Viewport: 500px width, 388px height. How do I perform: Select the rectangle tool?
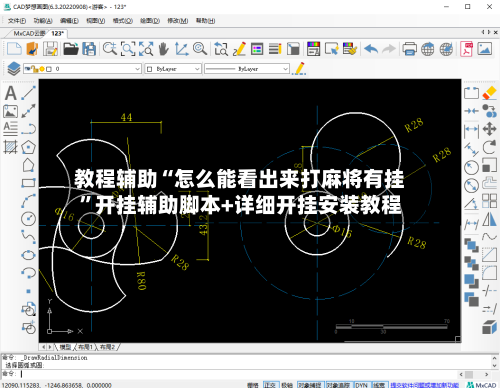click(x=28, y=183)
